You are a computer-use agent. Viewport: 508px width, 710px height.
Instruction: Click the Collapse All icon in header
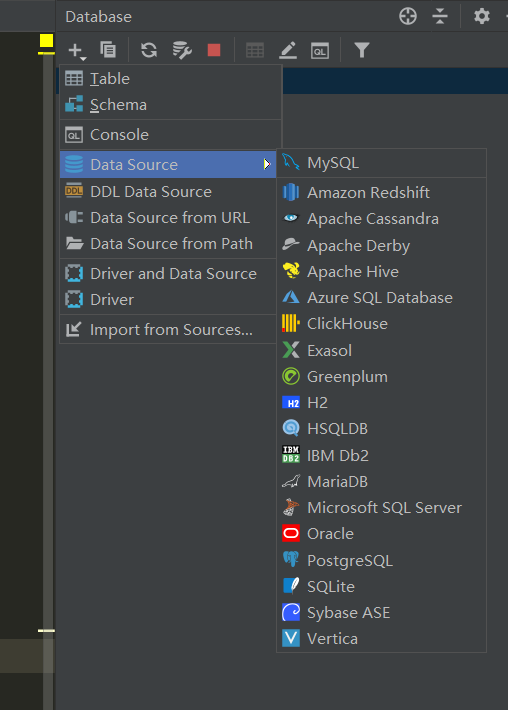coord(440,16)
